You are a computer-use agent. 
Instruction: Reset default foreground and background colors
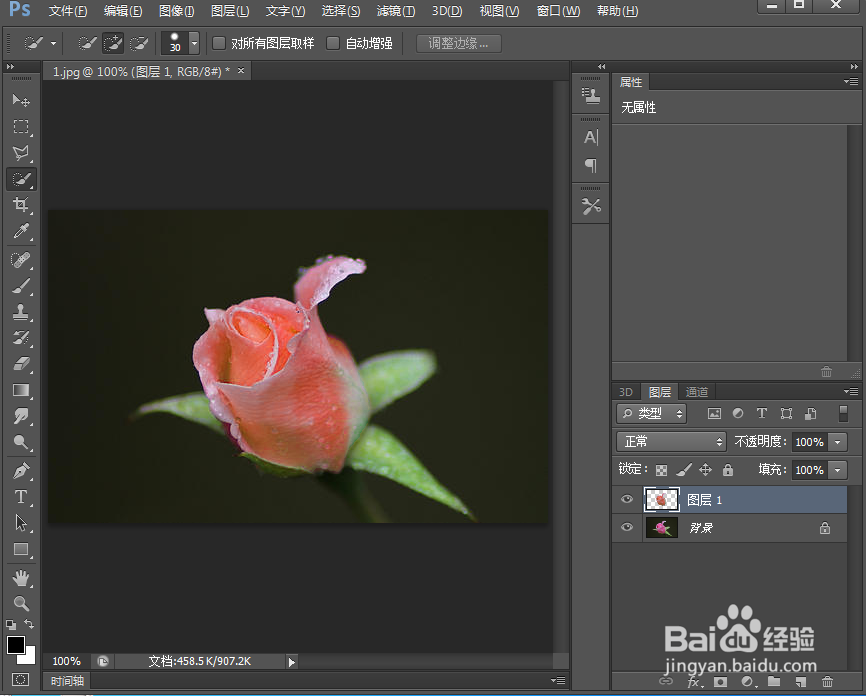[x=11, y=625]
